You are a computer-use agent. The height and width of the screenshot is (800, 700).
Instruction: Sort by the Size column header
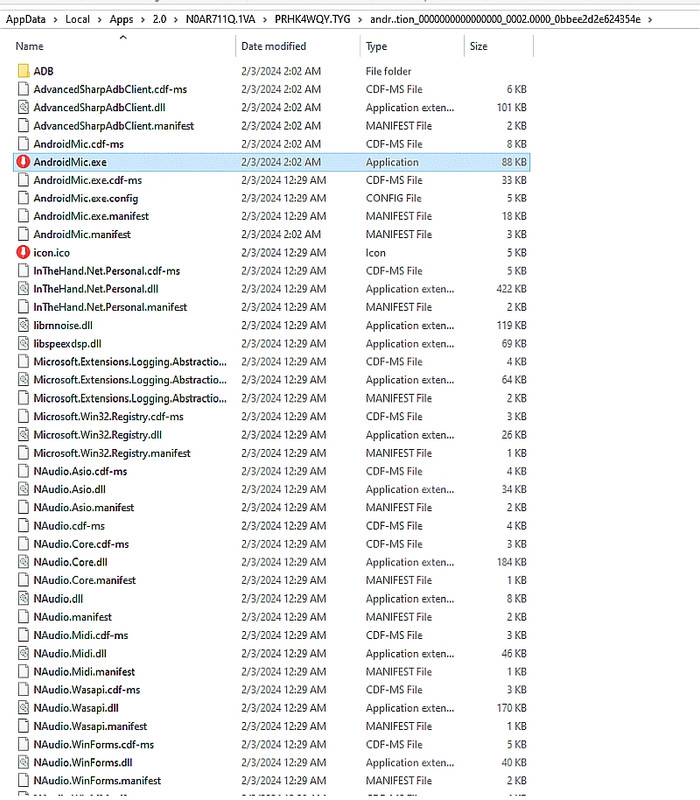point(478,46)
